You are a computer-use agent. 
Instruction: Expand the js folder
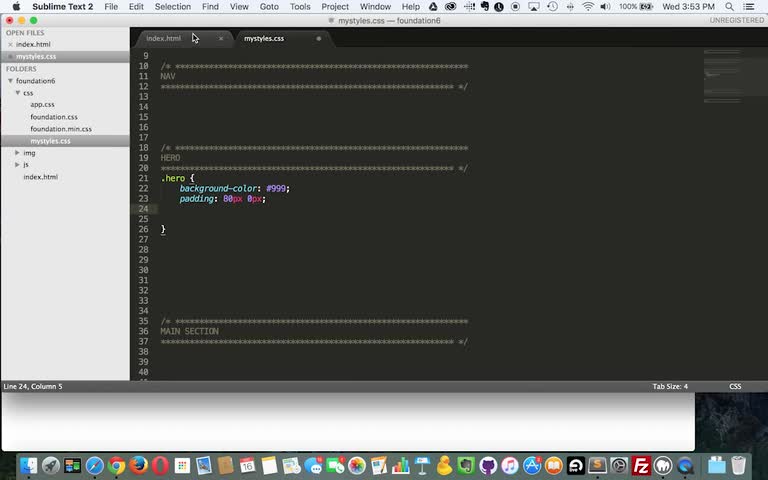tap(17, 165)
